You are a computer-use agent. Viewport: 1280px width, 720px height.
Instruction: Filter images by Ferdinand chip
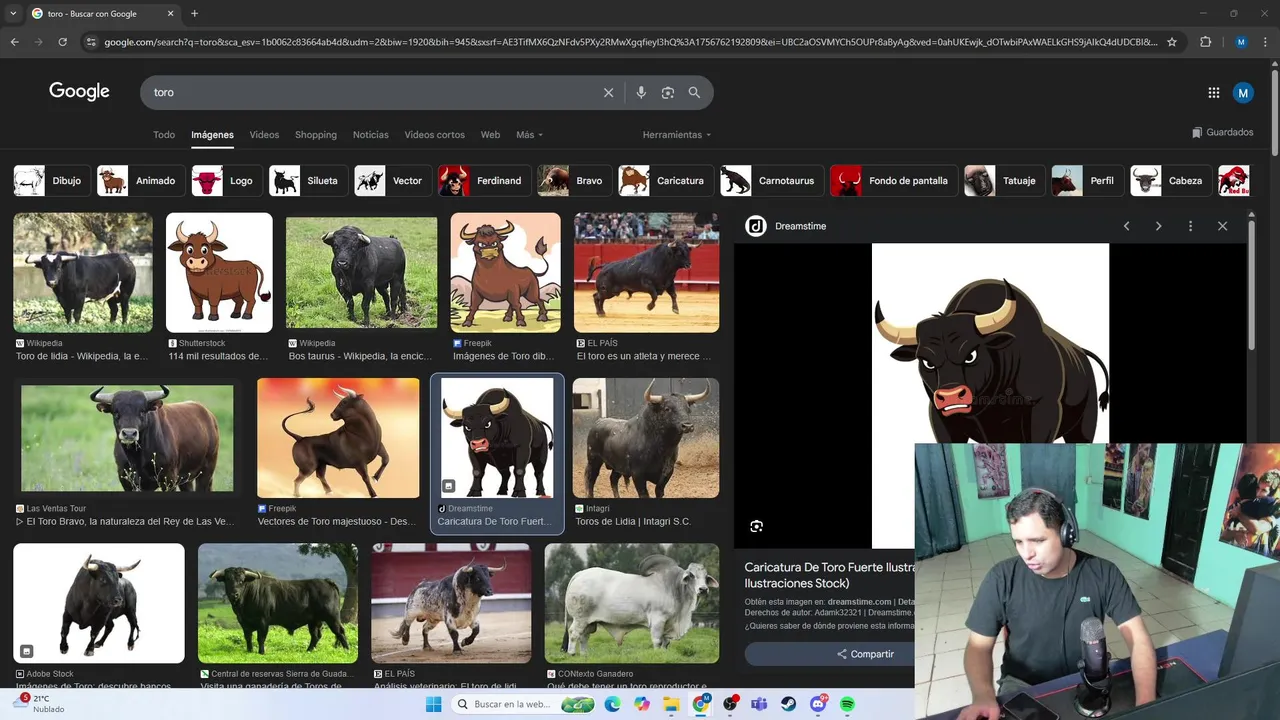484,181
